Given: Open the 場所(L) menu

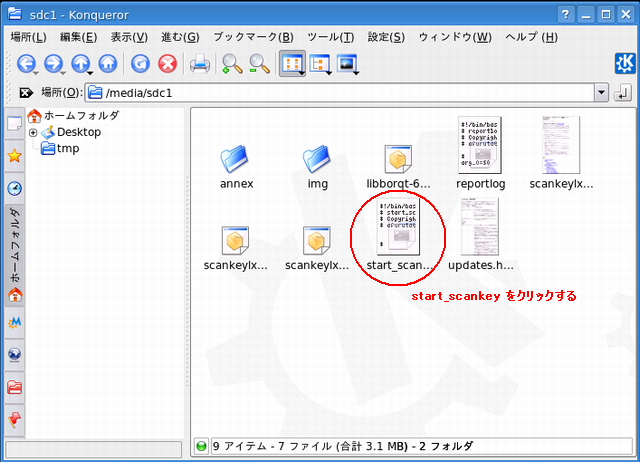Looking at the screenshot, I should pyautogui.click(x=29, y=37).
